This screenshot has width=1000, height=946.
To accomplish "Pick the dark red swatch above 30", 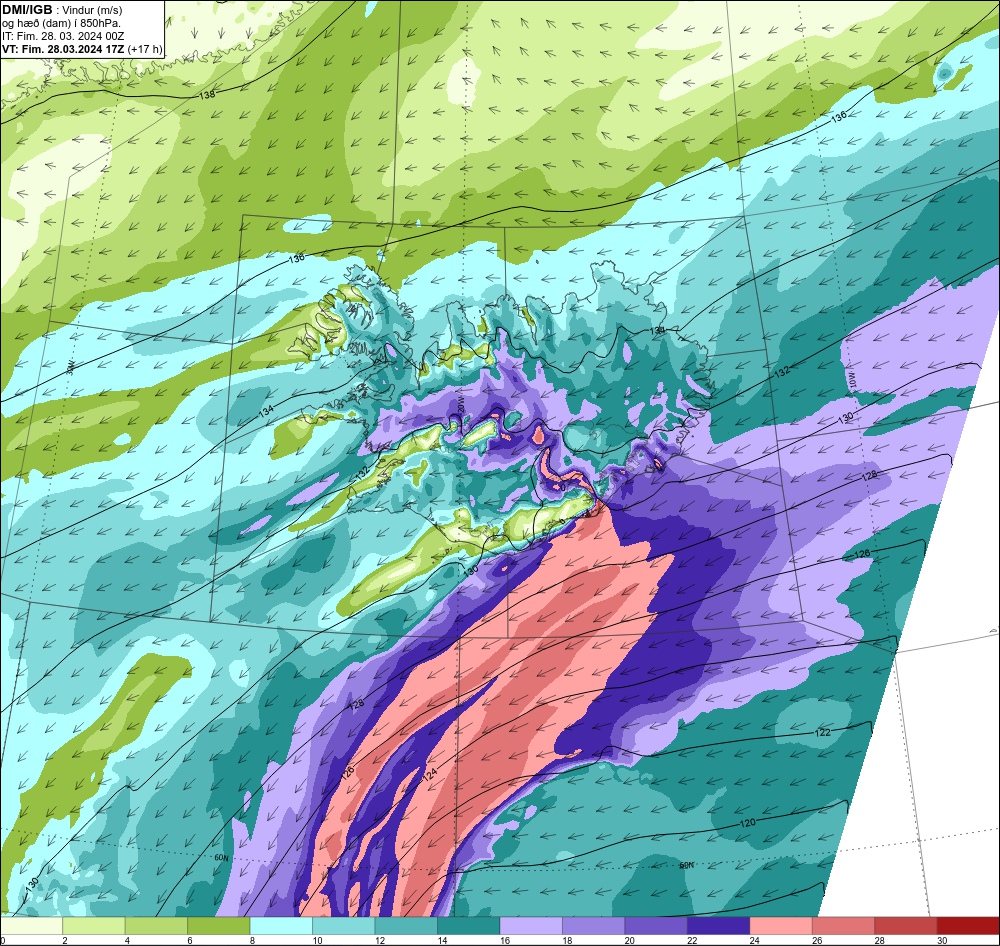I will [969, 926].
